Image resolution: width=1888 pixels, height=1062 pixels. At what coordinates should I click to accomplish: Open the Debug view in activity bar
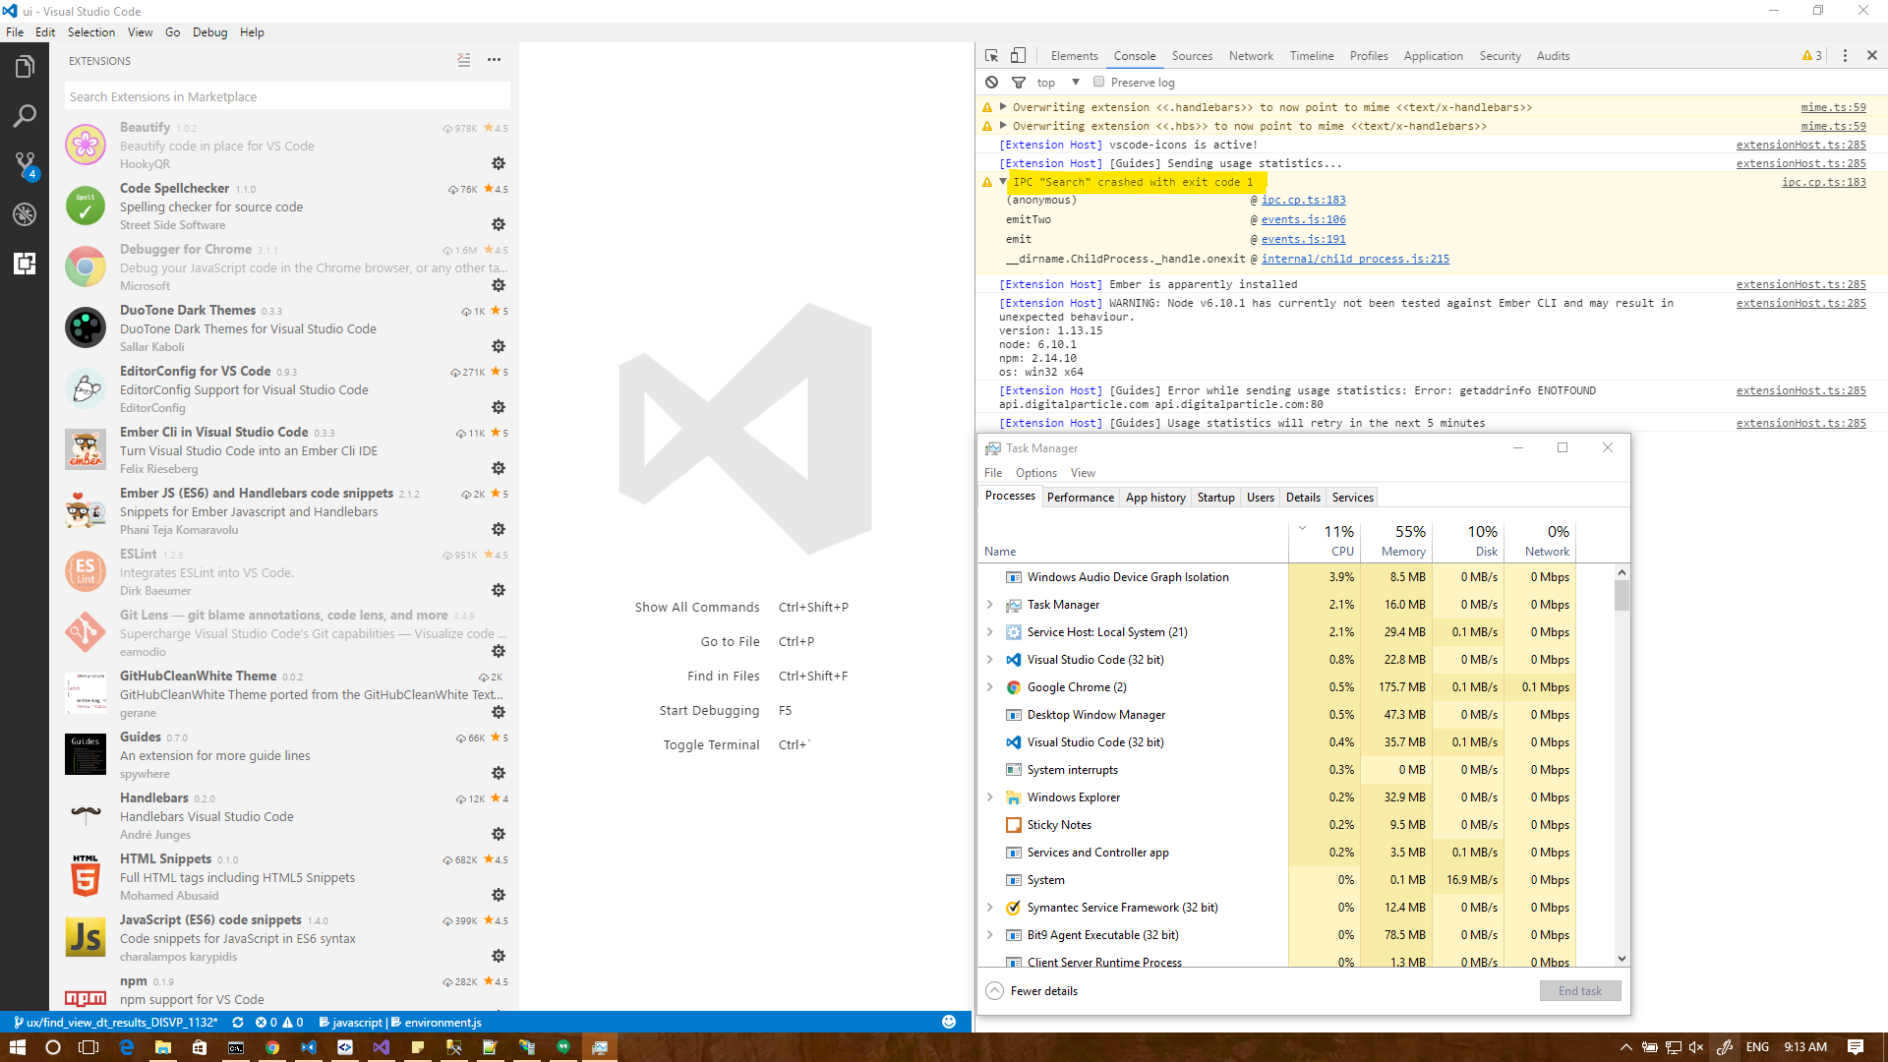coord(24,214)
